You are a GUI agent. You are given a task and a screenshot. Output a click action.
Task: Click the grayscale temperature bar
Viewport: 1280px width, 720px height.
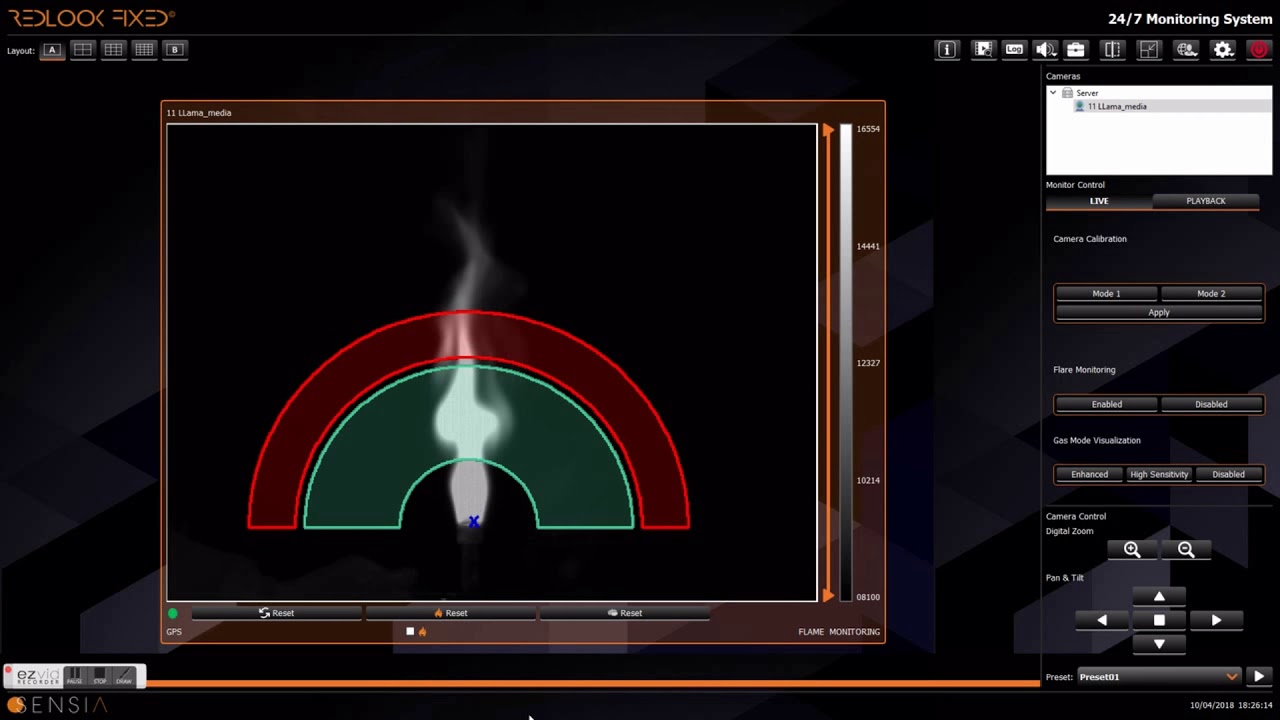pyautogui.click(x=846, y=362)
